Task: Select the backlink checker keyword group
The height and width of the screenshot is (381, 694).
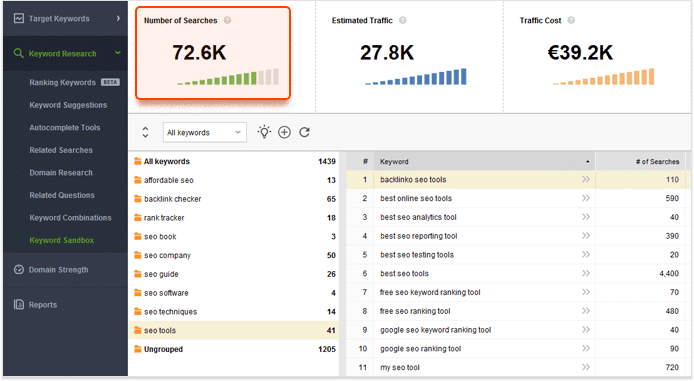Action: click(234, 199)
